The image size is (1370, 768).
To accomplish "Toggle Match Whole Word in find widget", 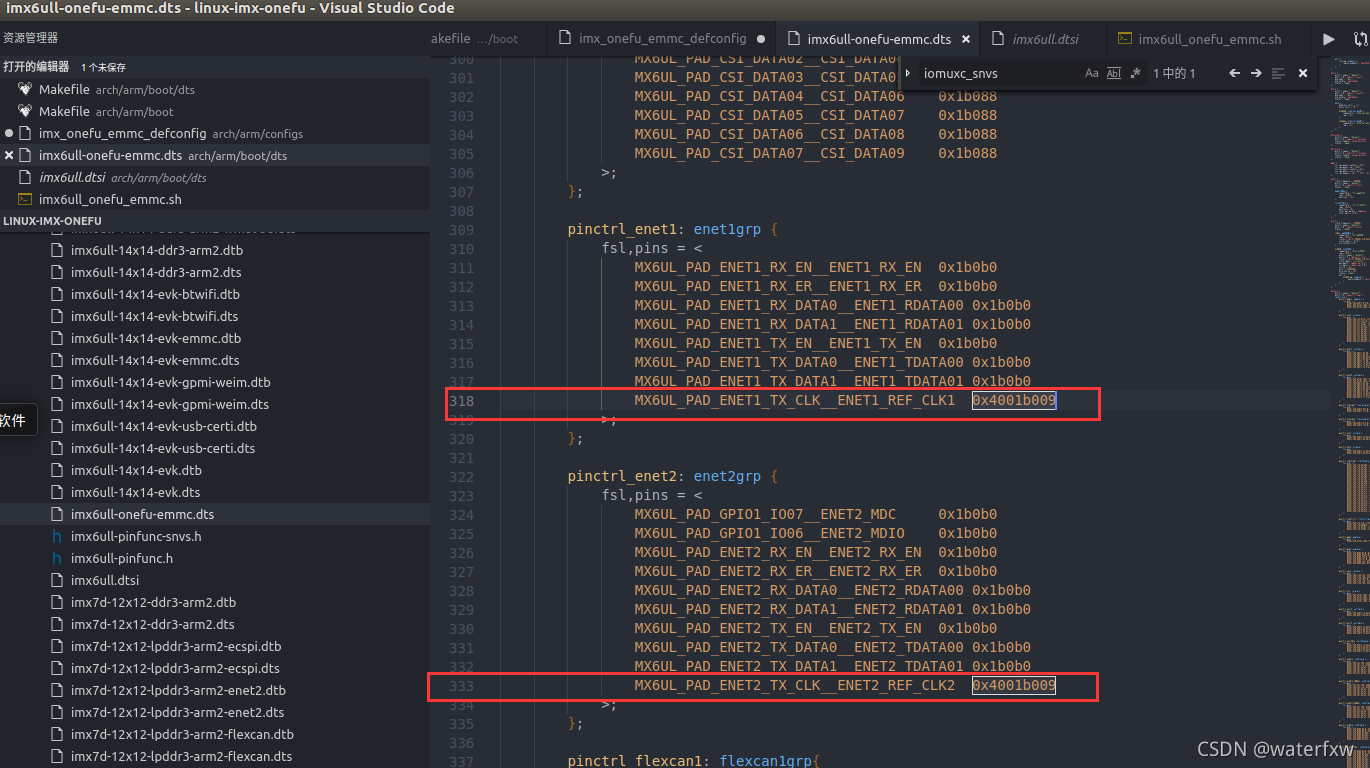I will tap(1114, 73).
